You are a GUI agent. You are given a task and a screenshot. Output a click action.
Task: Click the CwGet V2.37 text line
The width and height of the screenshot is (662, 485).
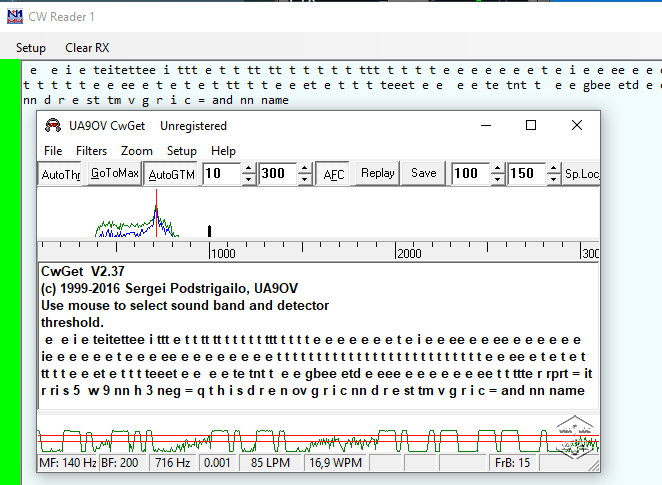[83, 271]
